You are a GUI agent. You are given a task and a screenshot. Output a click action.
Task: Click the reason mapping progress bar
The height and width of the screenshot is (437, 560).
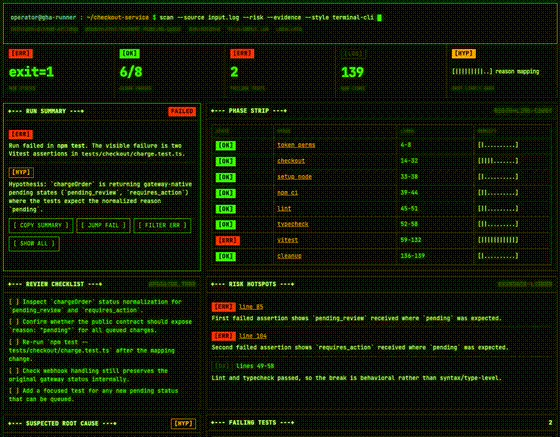pyautogui.click(x=472, y=71)
